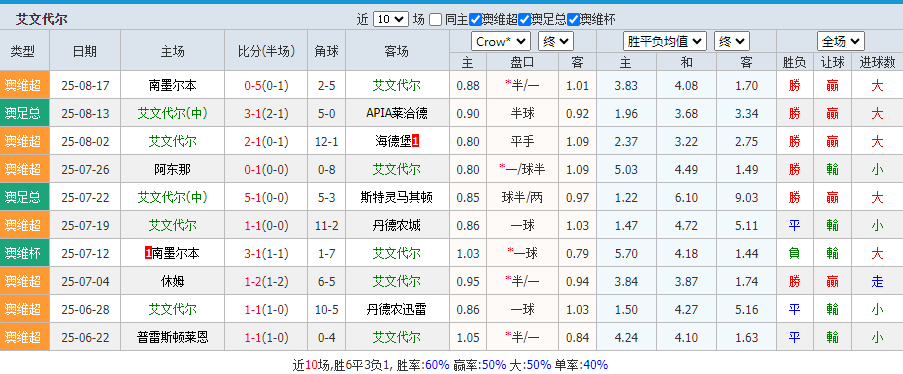Click APIA莱洽德 away team
This screenshot has height=374, width=903.
[397, 114]
